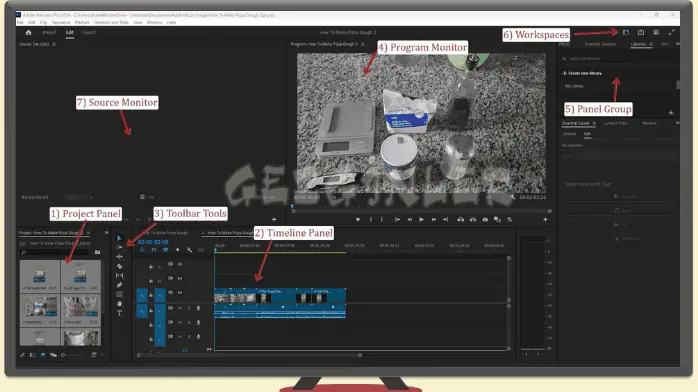Click Mark In in Program Monitor

coord(371,219)
